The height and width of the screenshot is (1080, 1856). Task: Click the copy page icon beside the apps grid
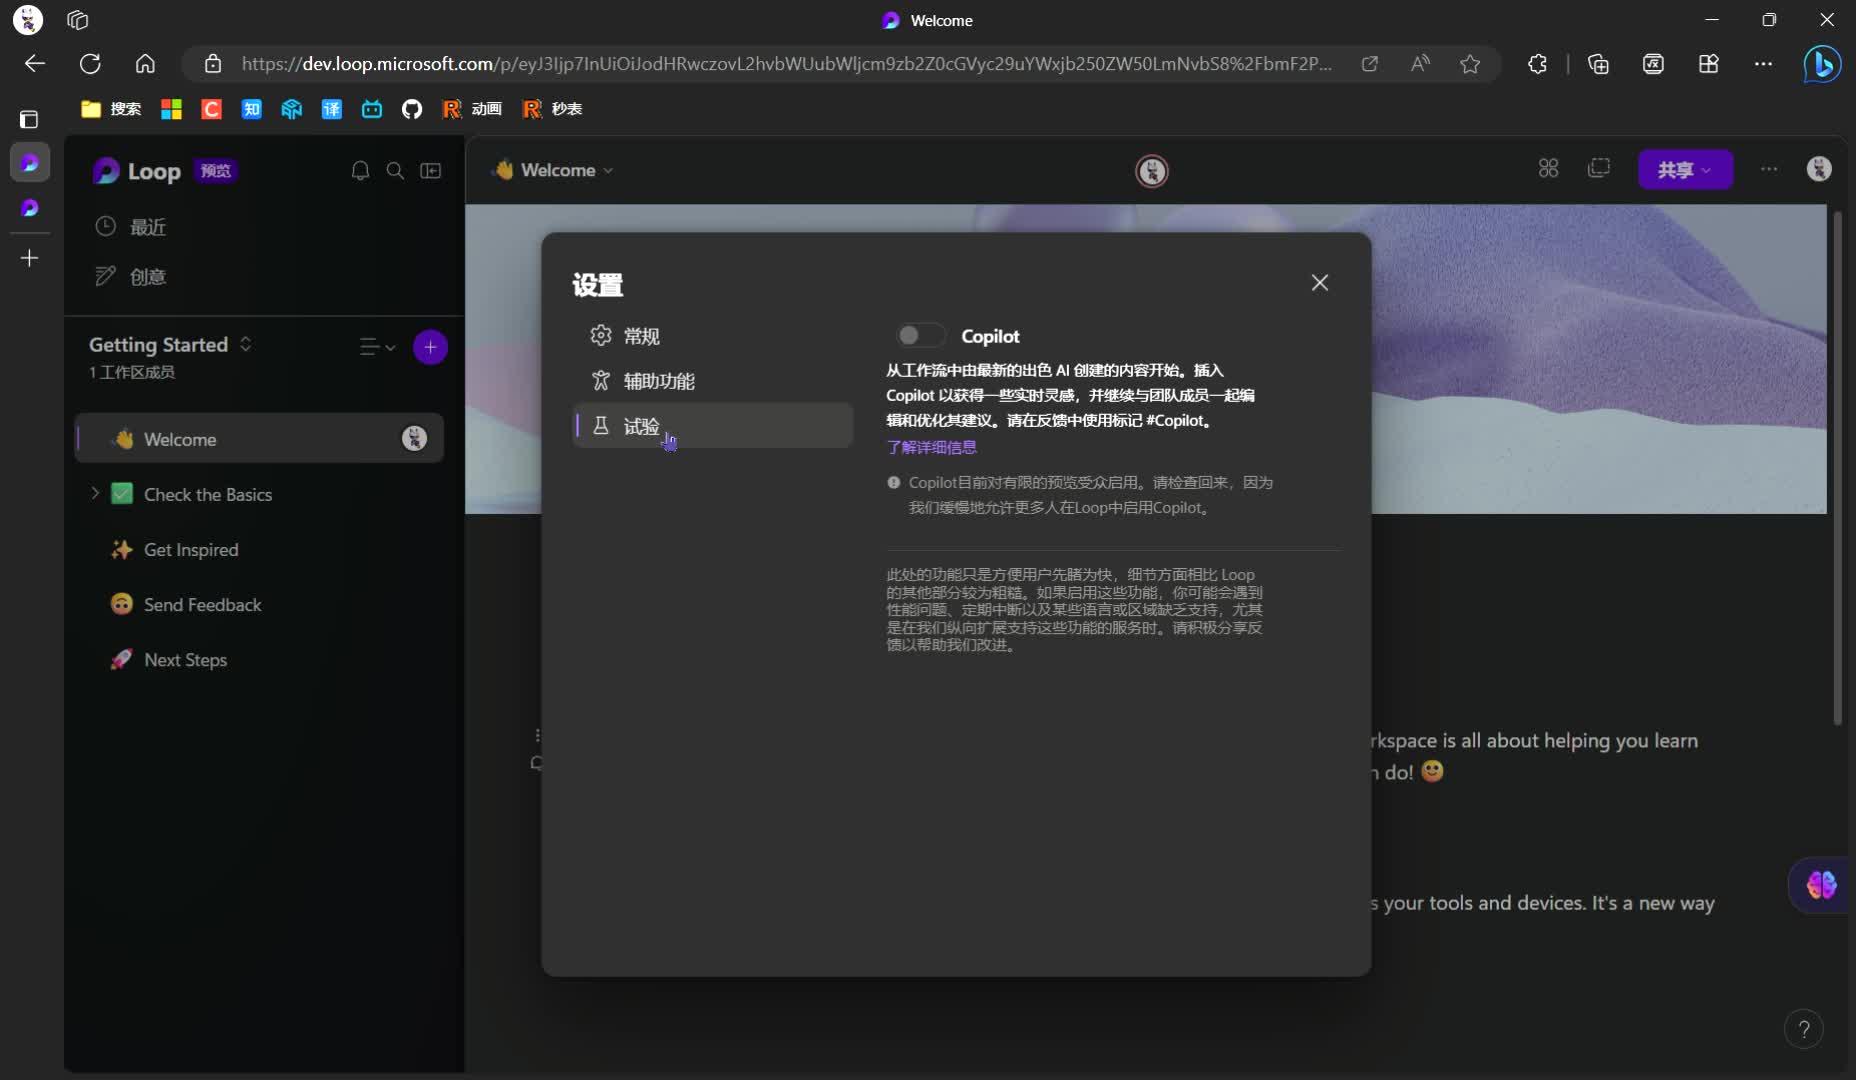(x=1600, y=169)
